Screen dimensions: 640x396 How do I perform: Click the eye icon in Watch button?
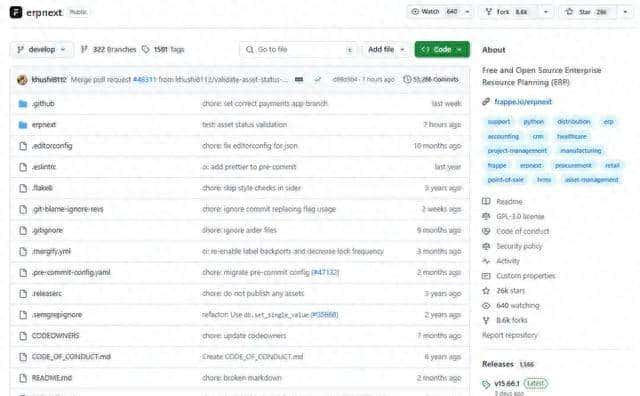(x=415, y=12)
